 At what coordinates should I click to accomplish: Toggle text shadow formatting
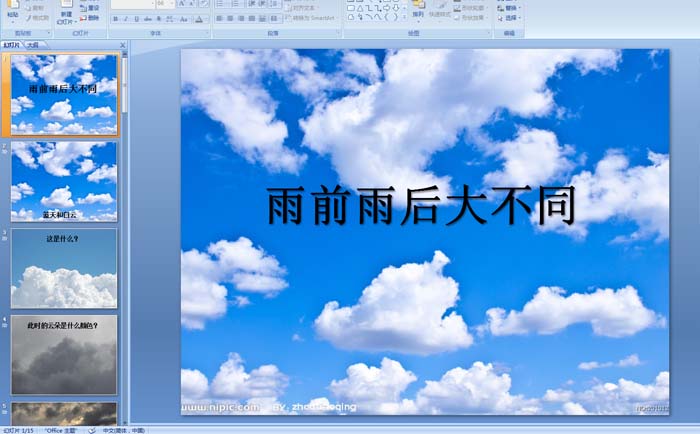coord(158,19)
